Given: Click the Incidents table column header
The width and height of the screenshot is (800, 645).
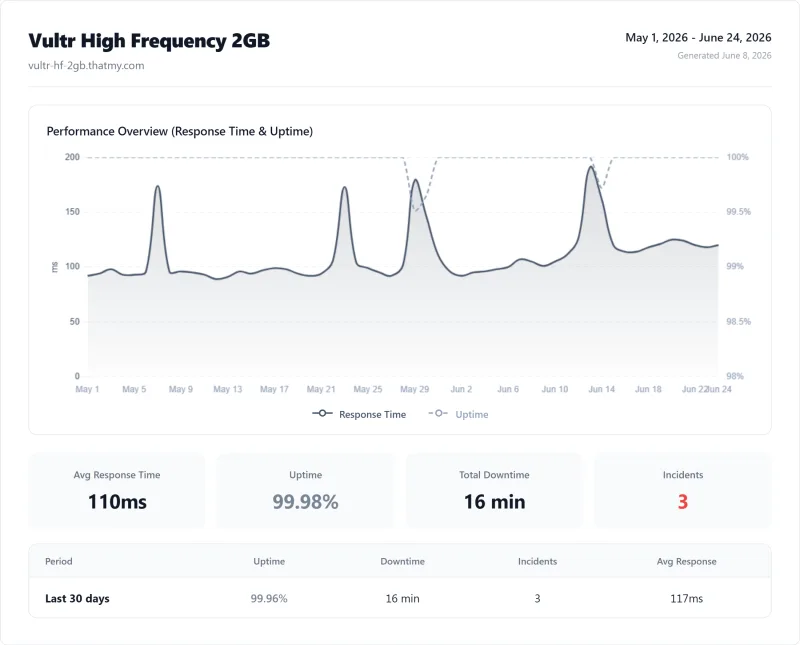Looking at the screenshot, I should 537,561.
